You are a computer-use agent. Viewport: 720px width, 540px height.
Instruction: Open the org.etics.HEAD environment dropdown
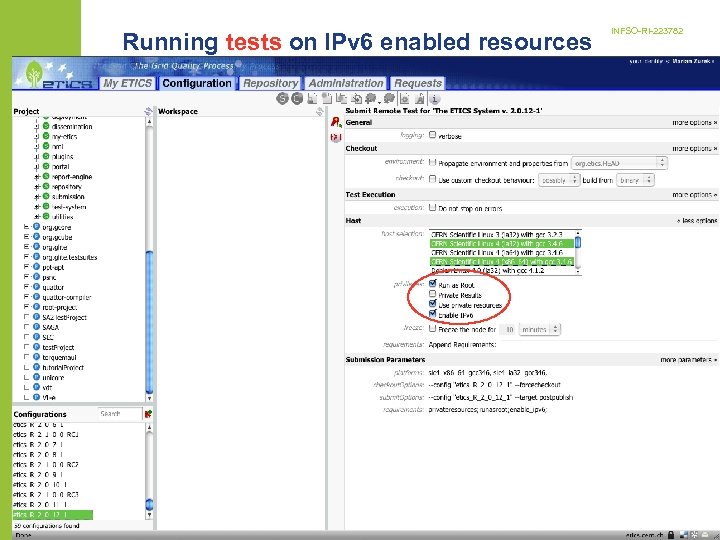tap(619, 163)
